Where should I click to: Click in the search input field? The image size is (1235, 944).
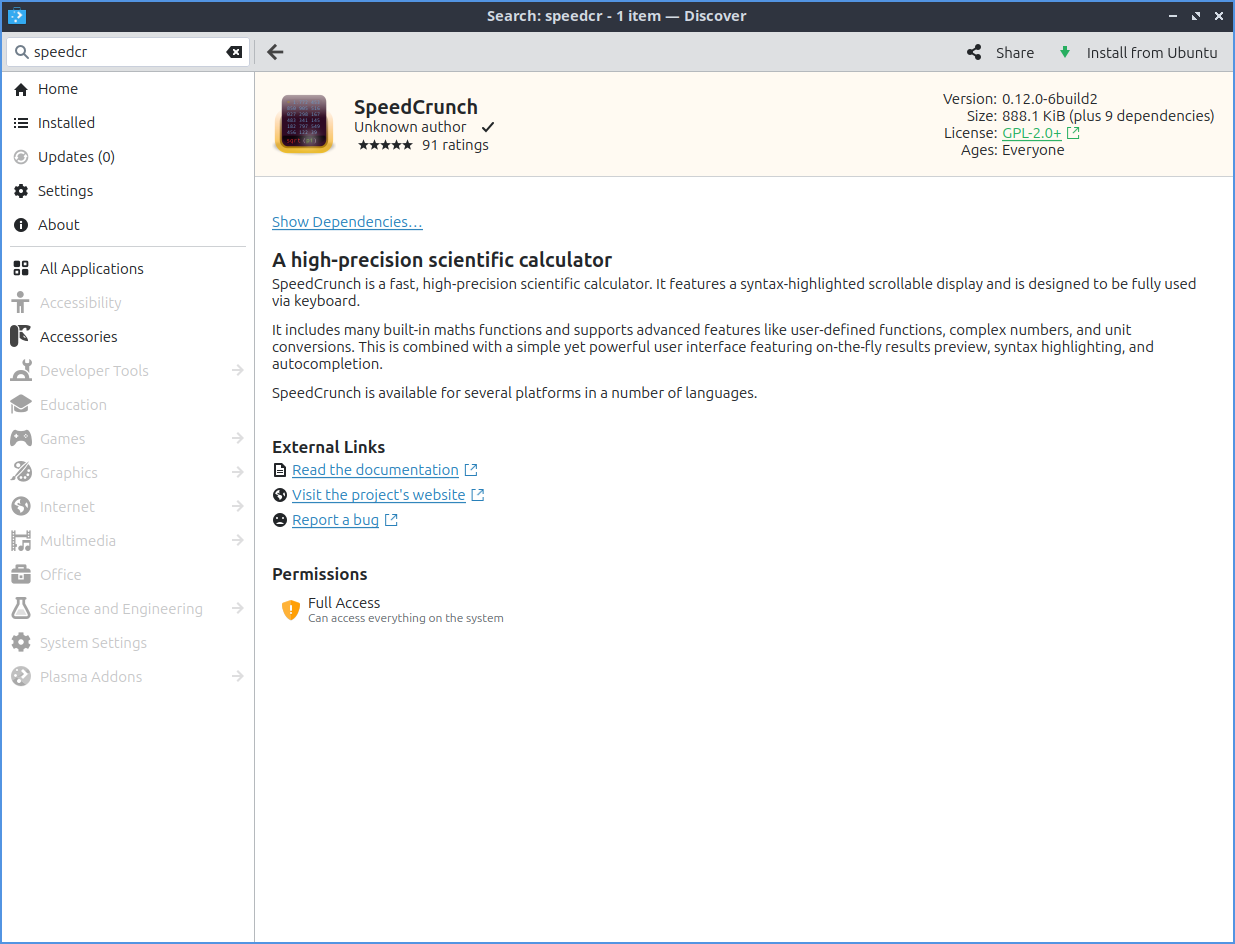pyautogui.click(x=125, y=52)
